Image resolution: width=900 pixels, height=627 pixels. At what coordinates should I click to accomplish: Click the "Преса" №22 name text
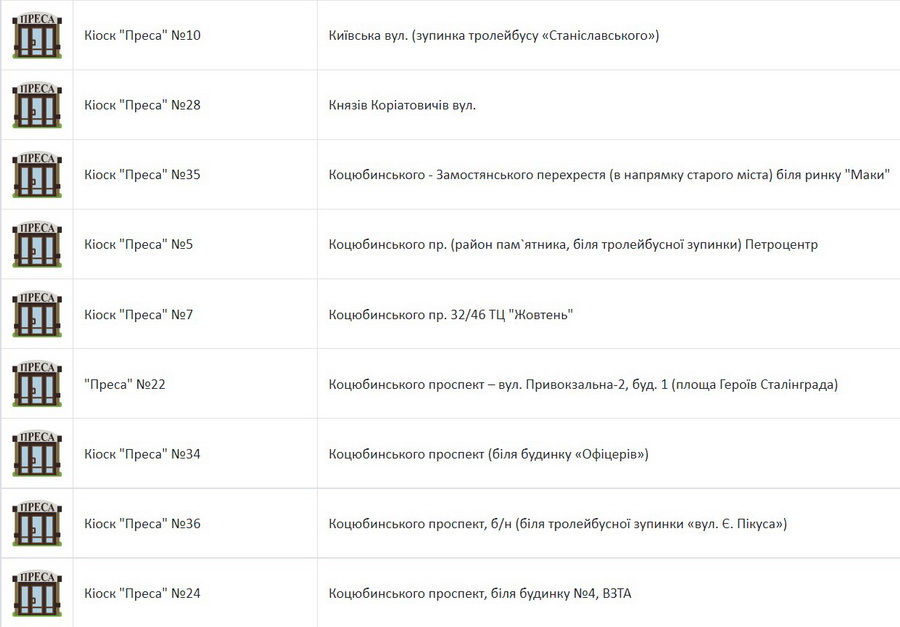pyautogui.click(x=124, y=384)
